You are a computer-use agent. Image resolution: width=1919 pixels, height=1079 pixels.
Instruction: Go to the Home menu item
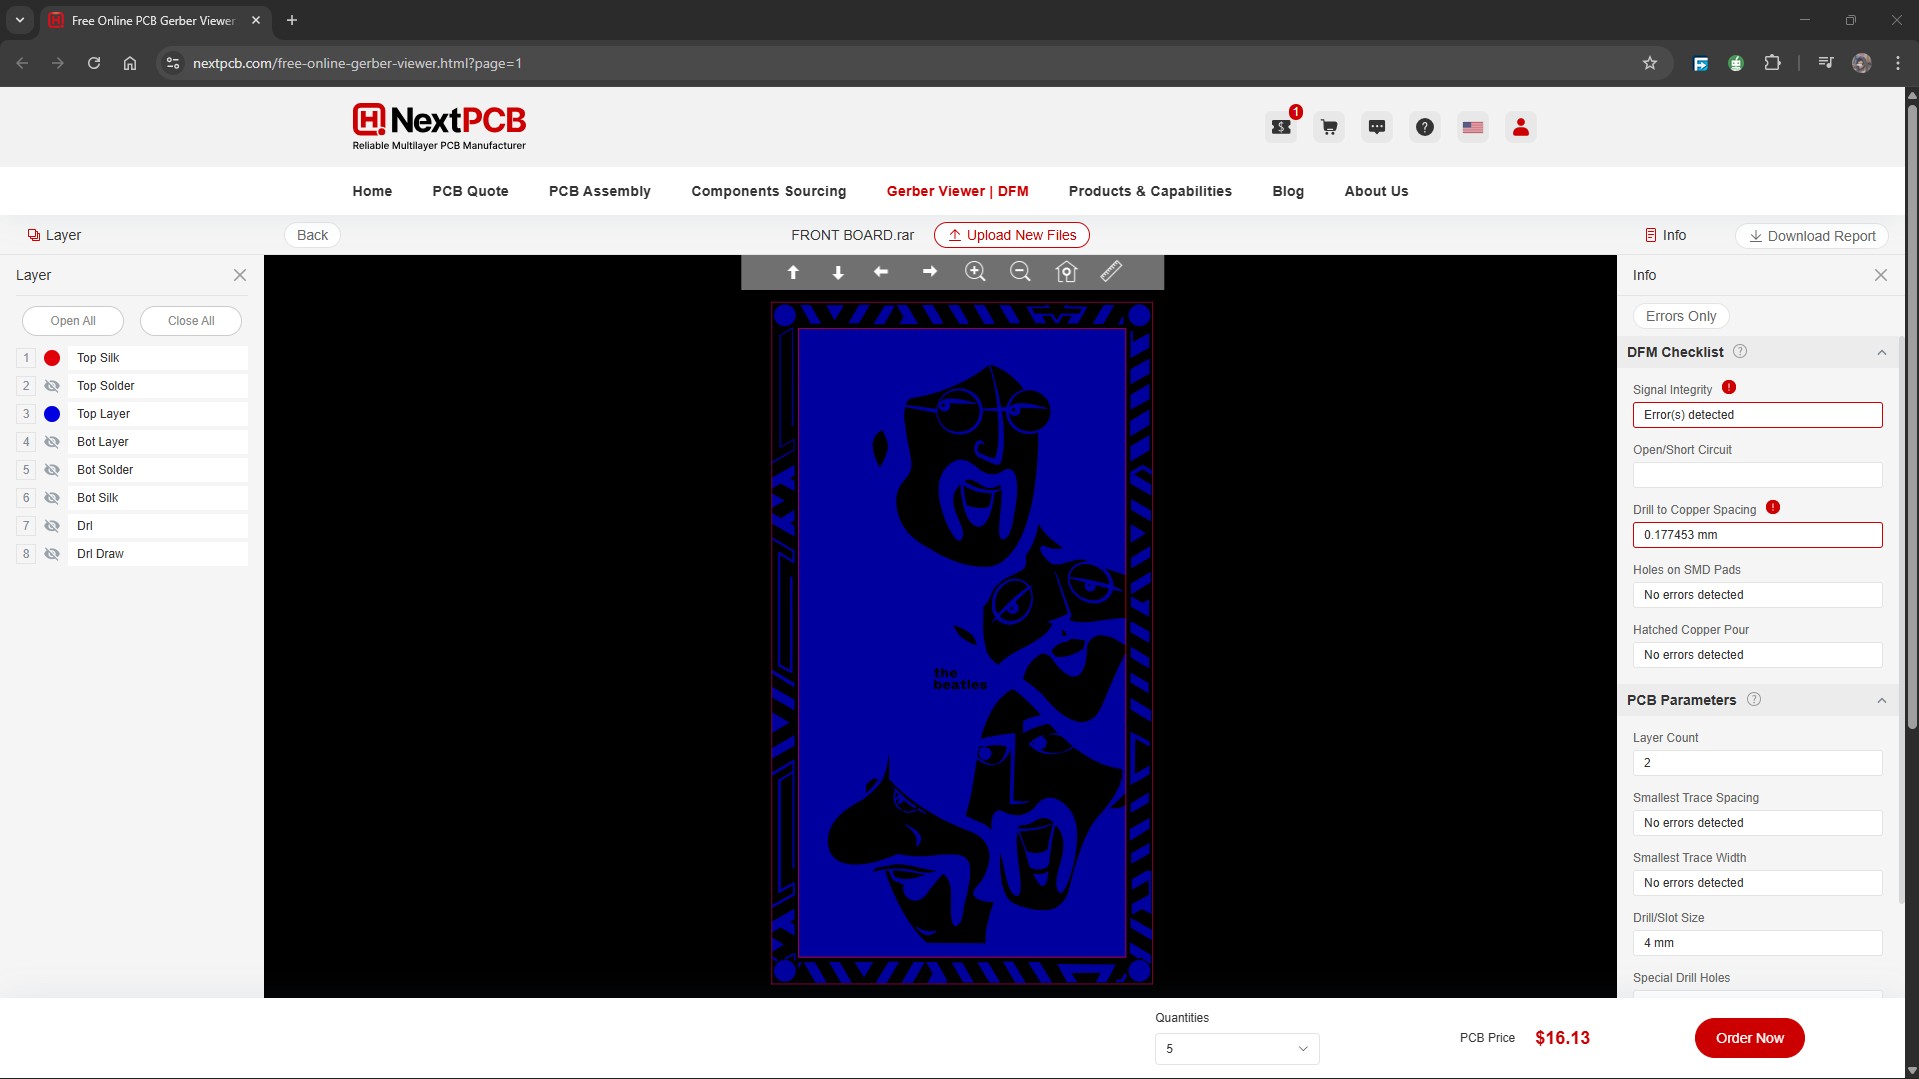click(x=372, y=191)
